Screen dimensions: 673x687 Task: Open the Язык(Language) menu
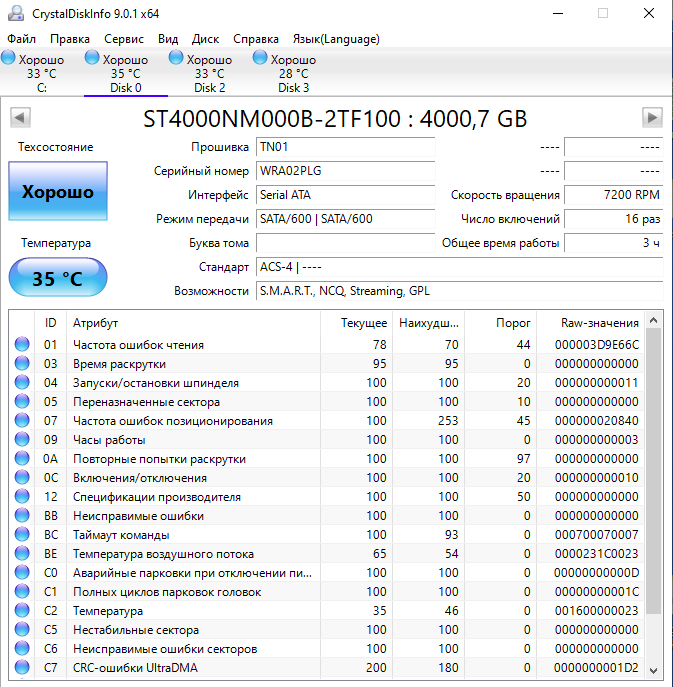click(x=336, y=39)
